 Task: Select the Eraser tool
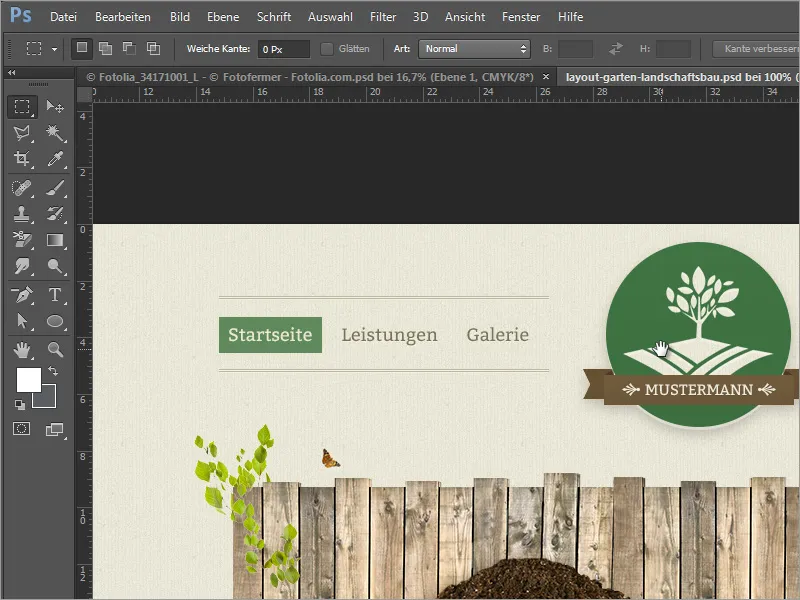(22, 240)
